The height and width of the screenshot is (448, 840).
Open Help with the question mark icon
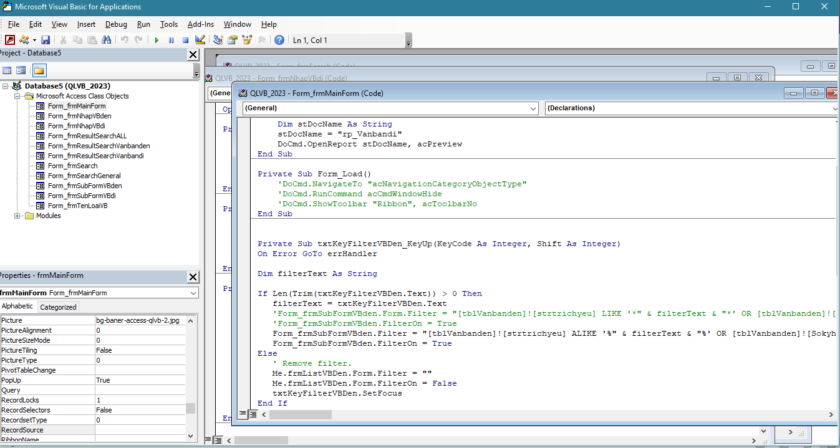click(x=279, y=40)
